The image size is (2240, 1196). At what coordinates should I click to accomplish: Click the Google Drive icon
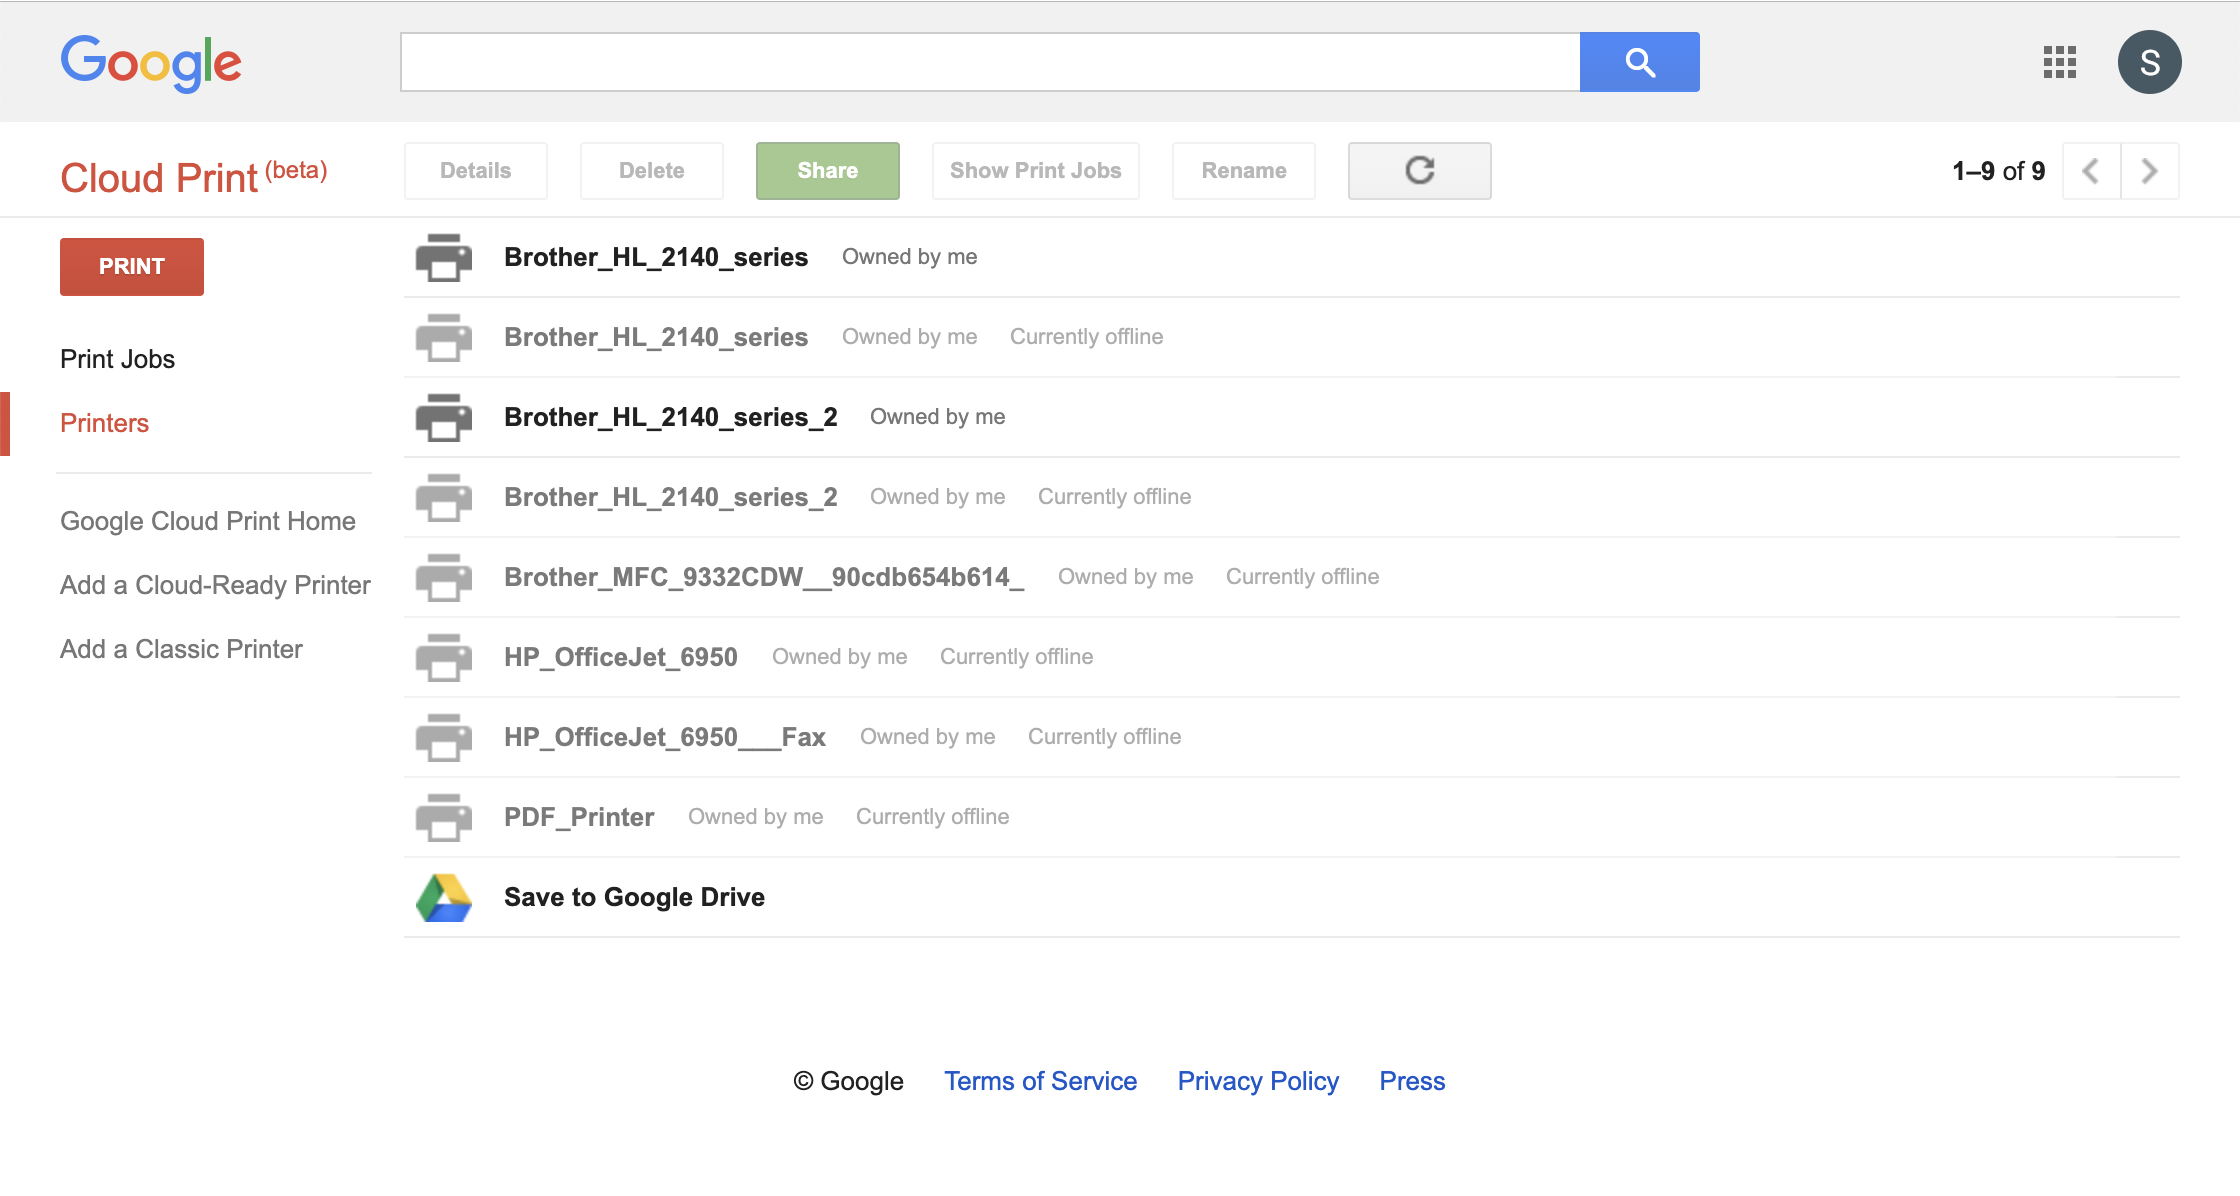(x=443, y=897)
